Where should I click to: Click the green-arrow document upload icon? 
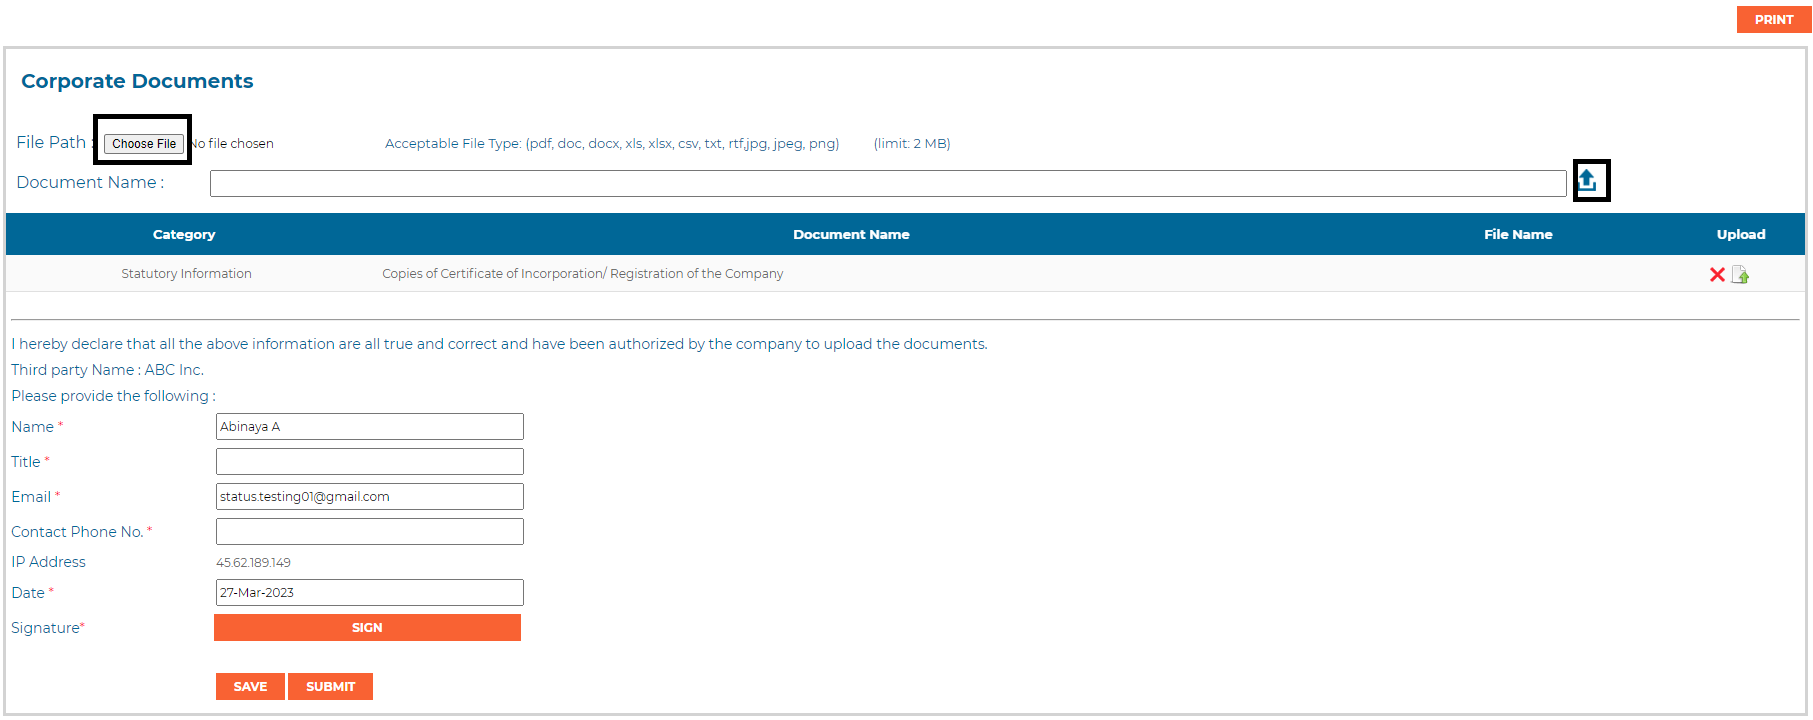click(x=1740, y=275)
